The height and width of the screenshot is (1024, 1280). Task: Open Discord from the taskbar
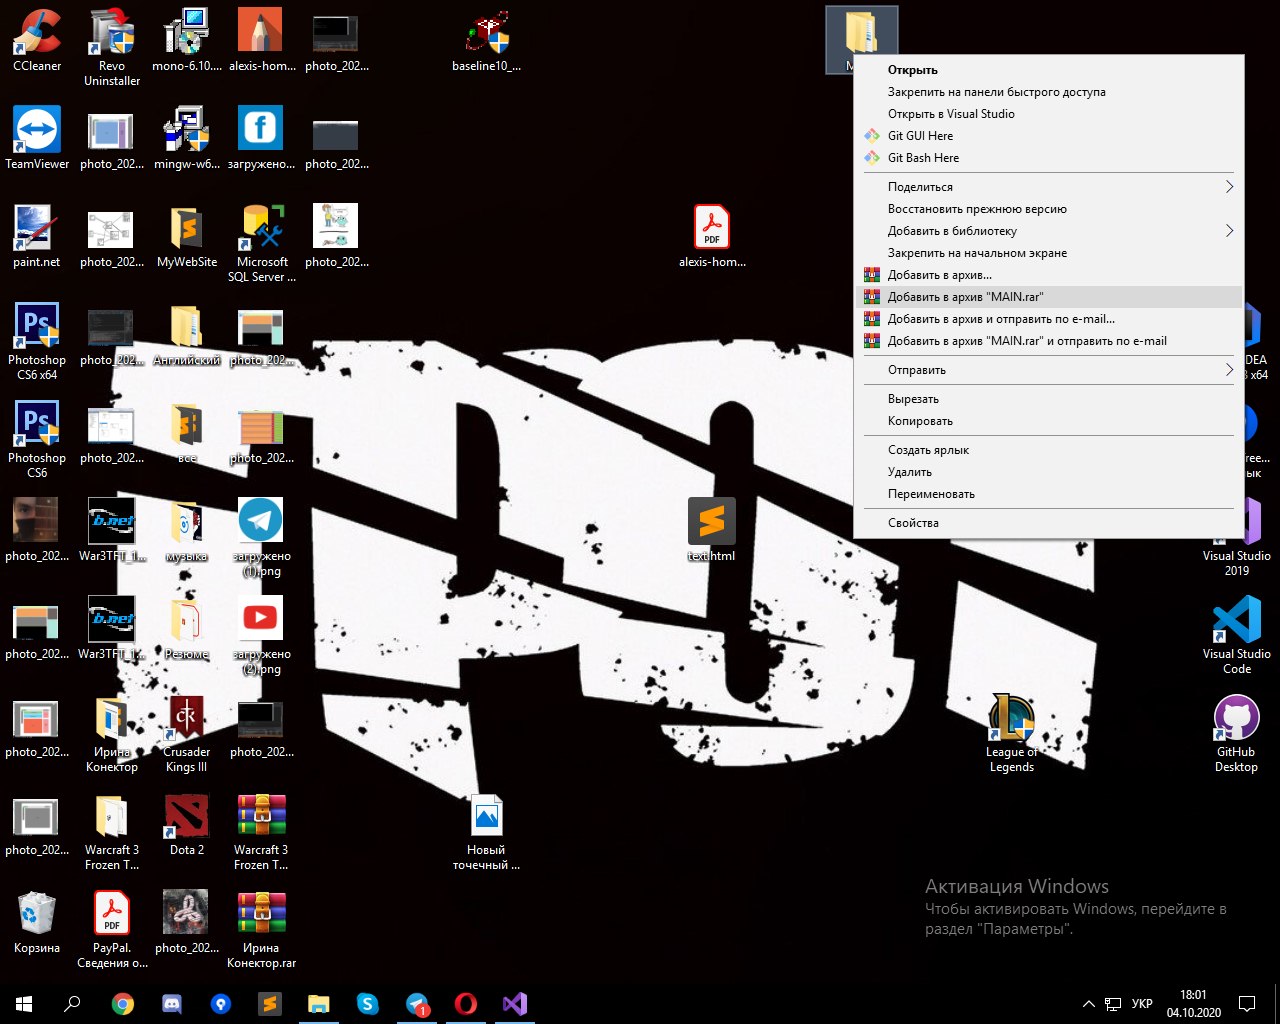pos(171,1004)
